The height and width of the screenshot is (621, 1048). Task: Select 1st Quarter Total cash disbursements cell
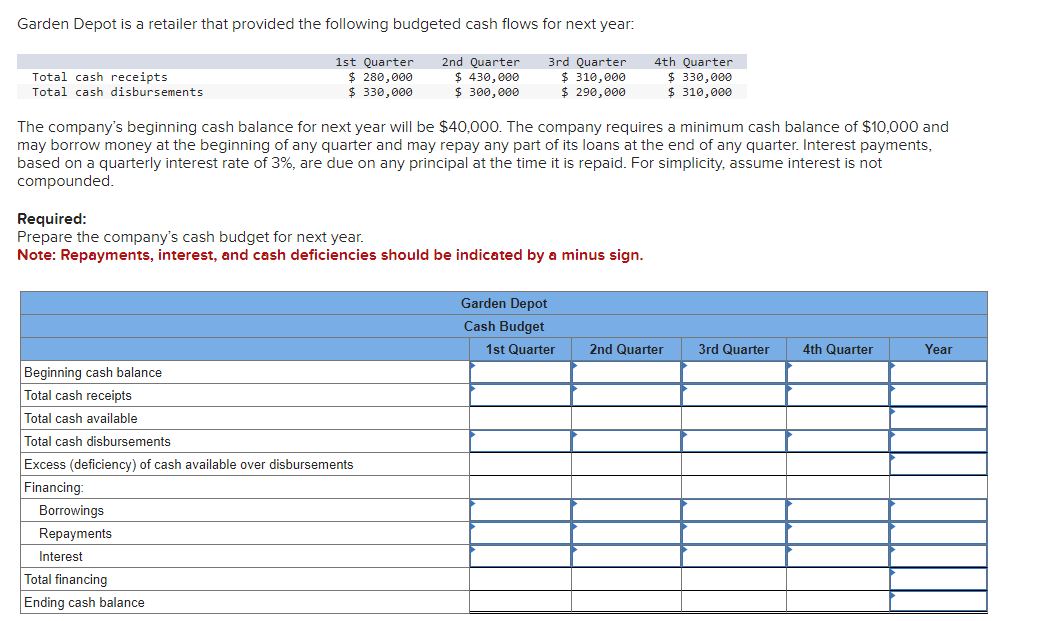coord(520,441)
